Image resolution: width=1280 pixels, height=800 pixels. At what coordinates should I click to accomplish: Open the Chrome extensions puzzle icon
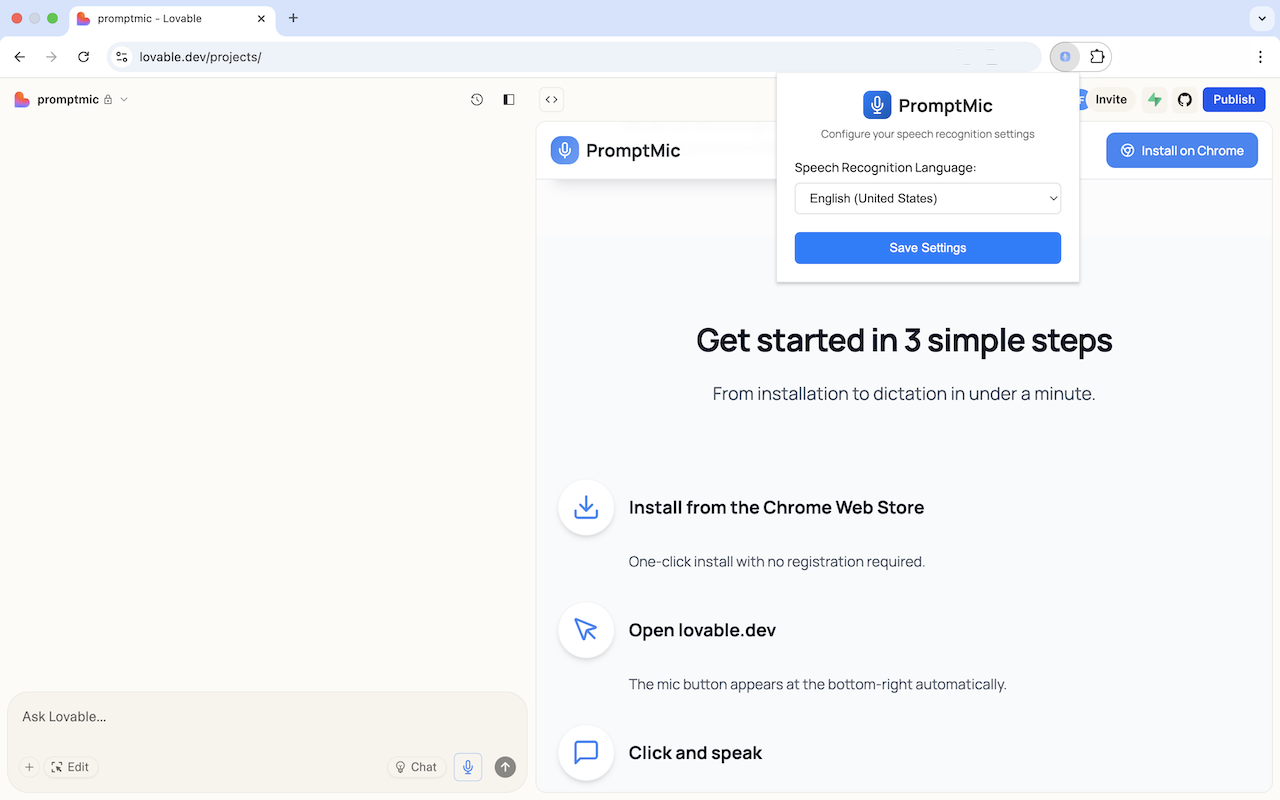tap(1097, 57)
